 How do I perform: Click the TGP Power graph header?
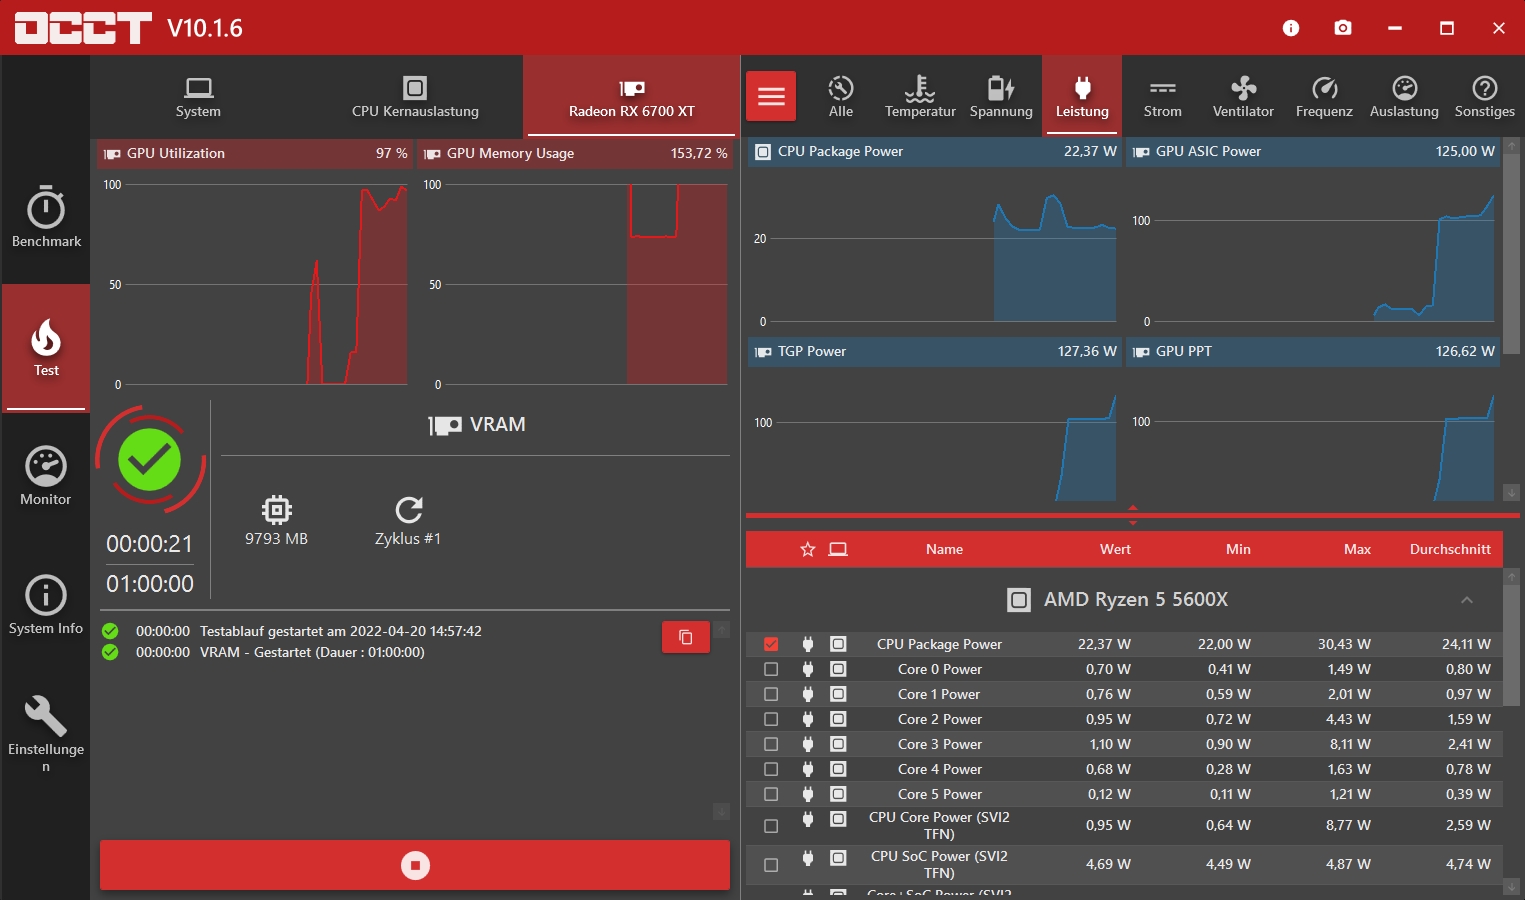click(934, 351)
